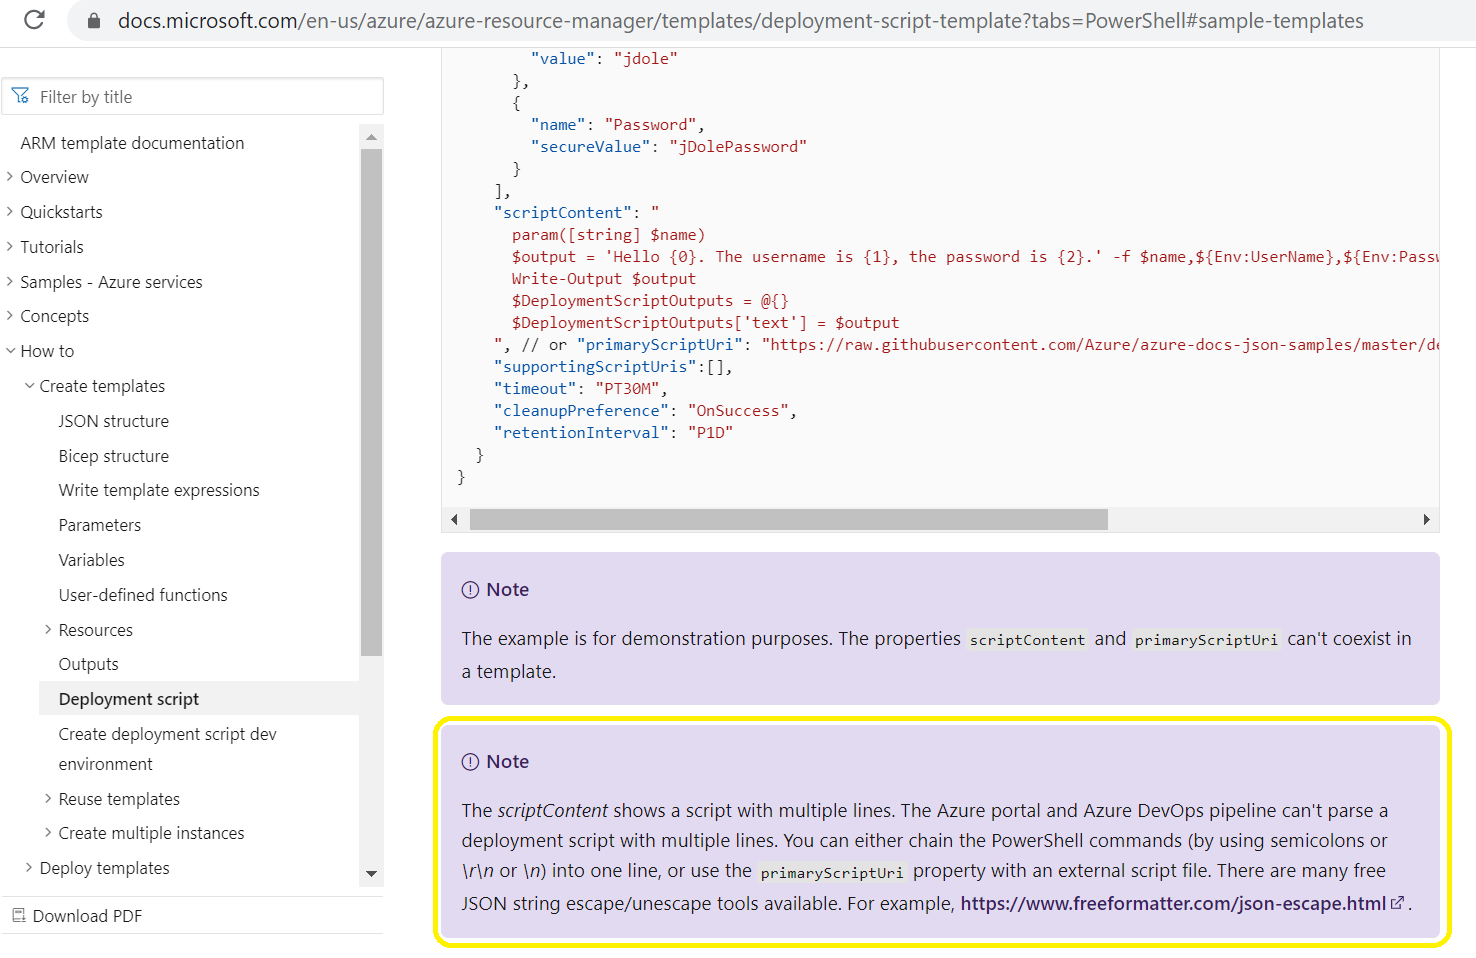Image resolution: width=1476 pixels, height=958 pixels.
Task: Click inline primaryScriptUri in second Note
Action: pos(832,873)
